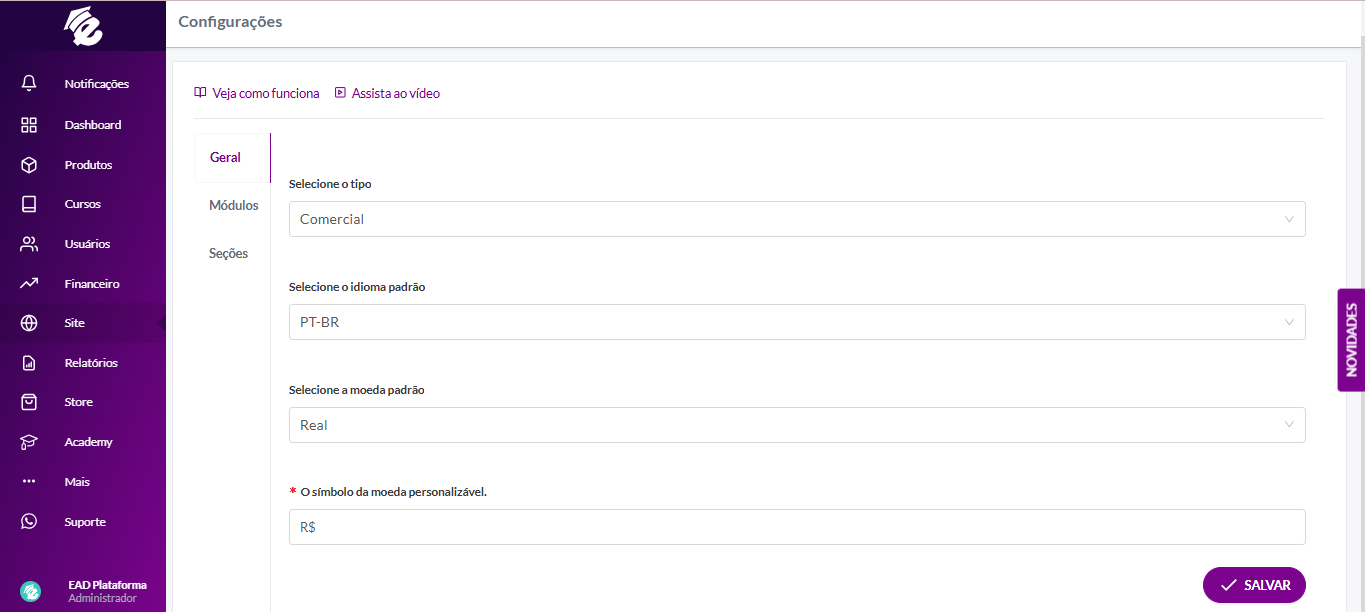Click the open book icon beside Veja como funciona
1365x612 pixels.
(200, 93)
